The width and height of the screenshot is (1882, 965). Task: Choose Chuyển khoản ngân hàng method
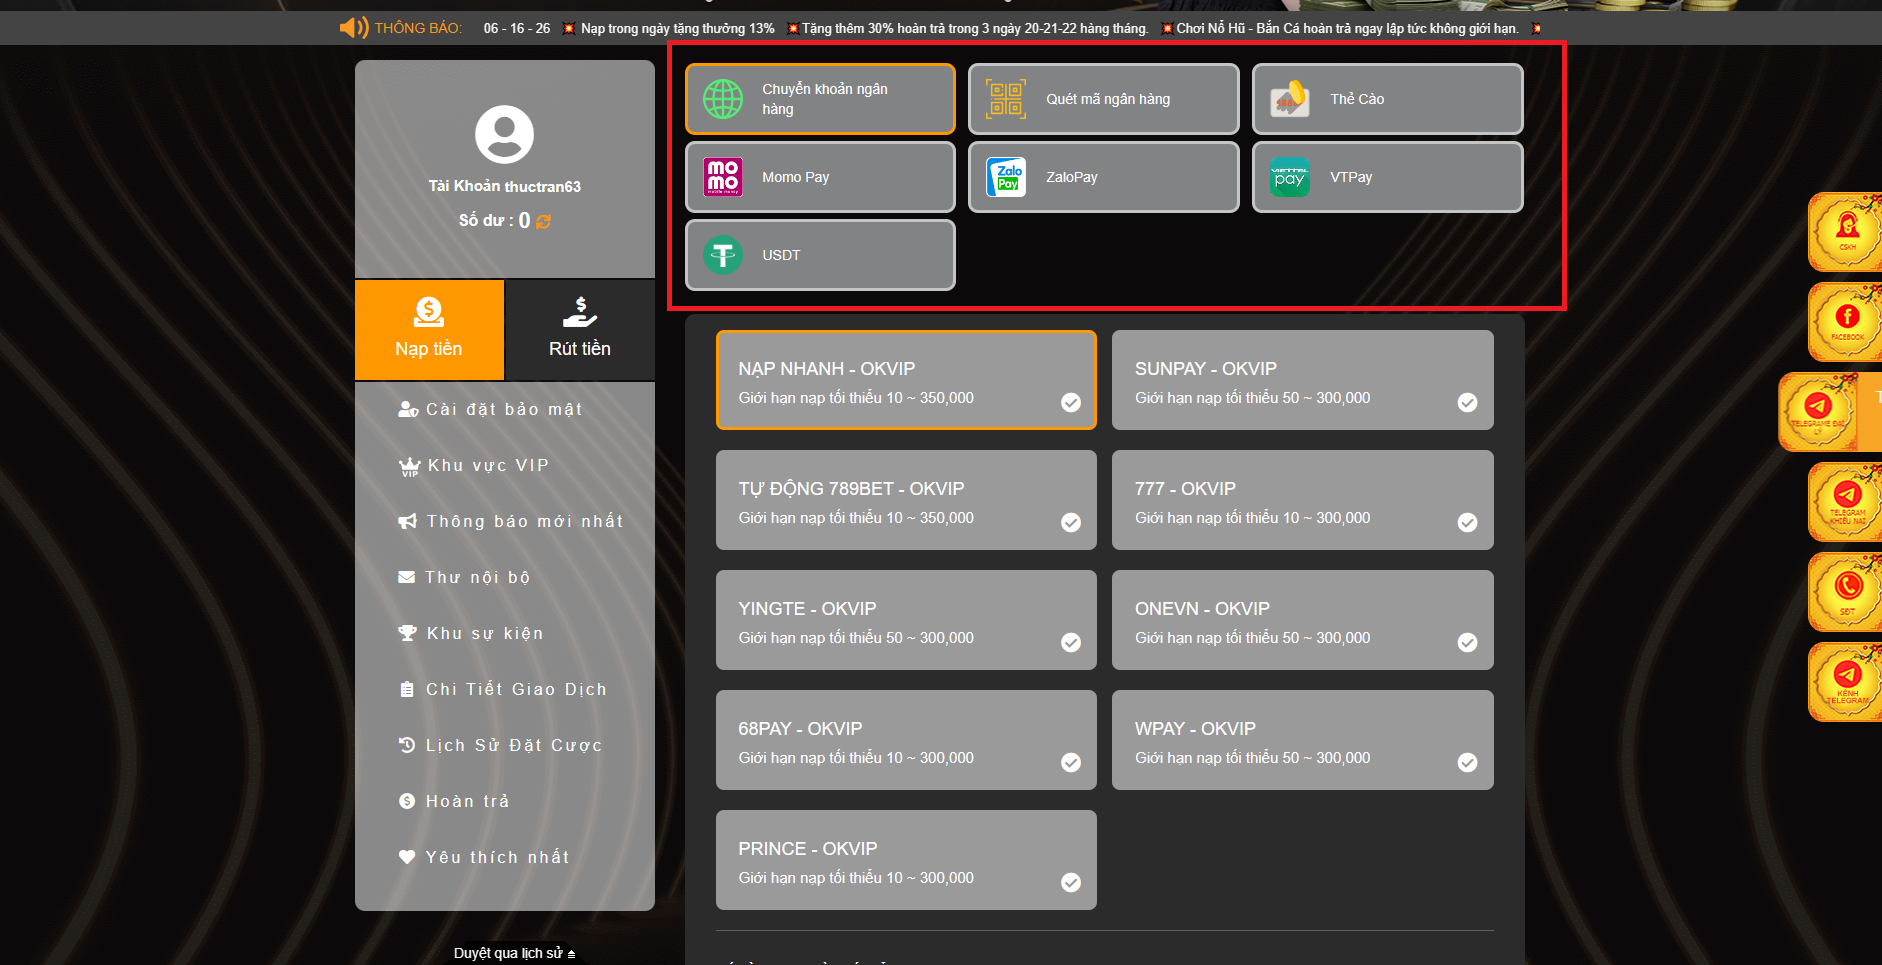click(820, 99)
